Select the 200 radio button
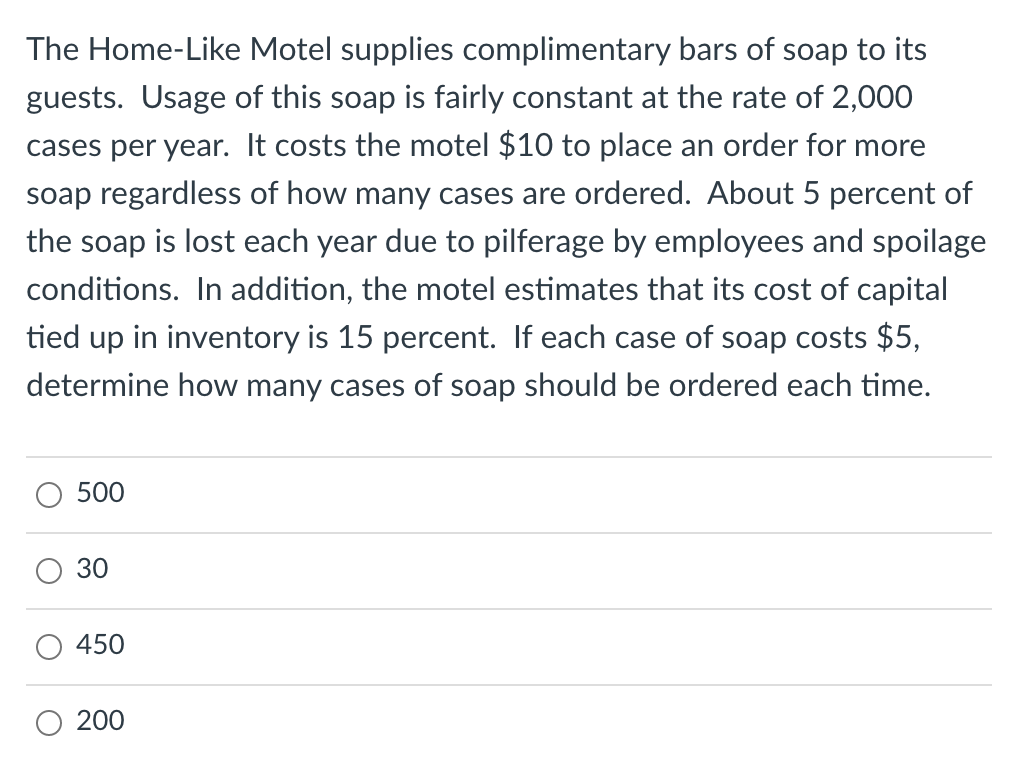Image resolution: width=1022 pixels, height=780 pixels. [48, 722]
